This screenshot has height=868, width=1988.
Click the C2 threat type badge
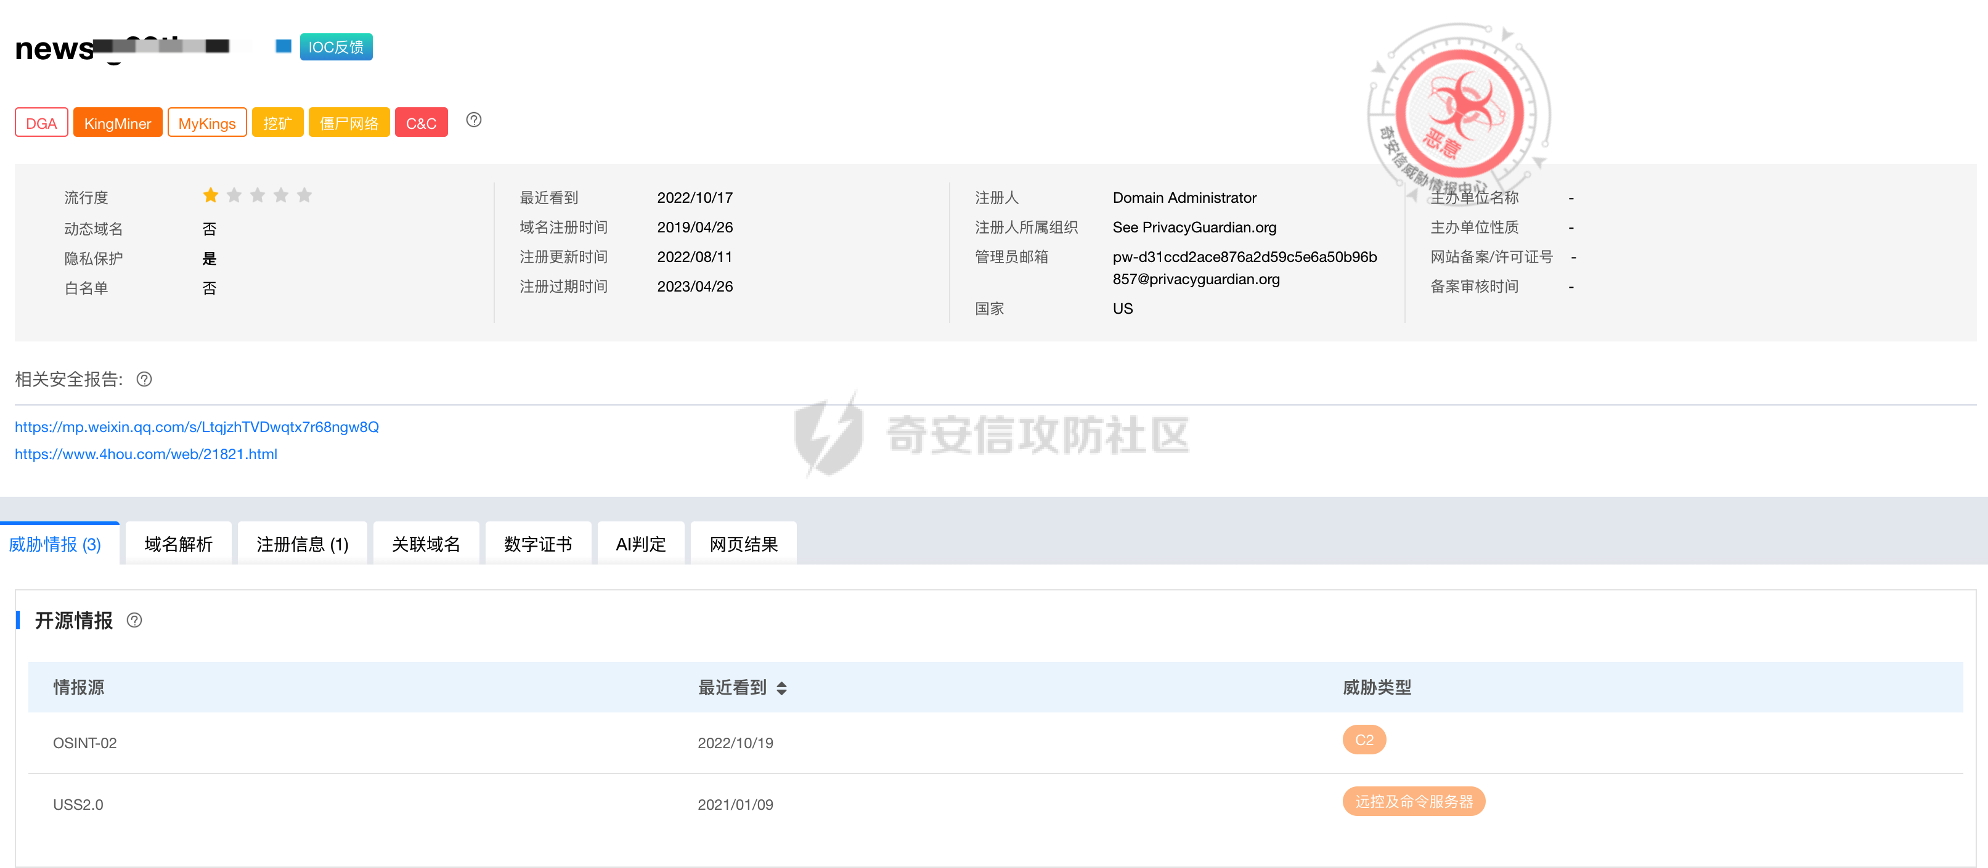pyautogui.click(x=1364, y=740)
